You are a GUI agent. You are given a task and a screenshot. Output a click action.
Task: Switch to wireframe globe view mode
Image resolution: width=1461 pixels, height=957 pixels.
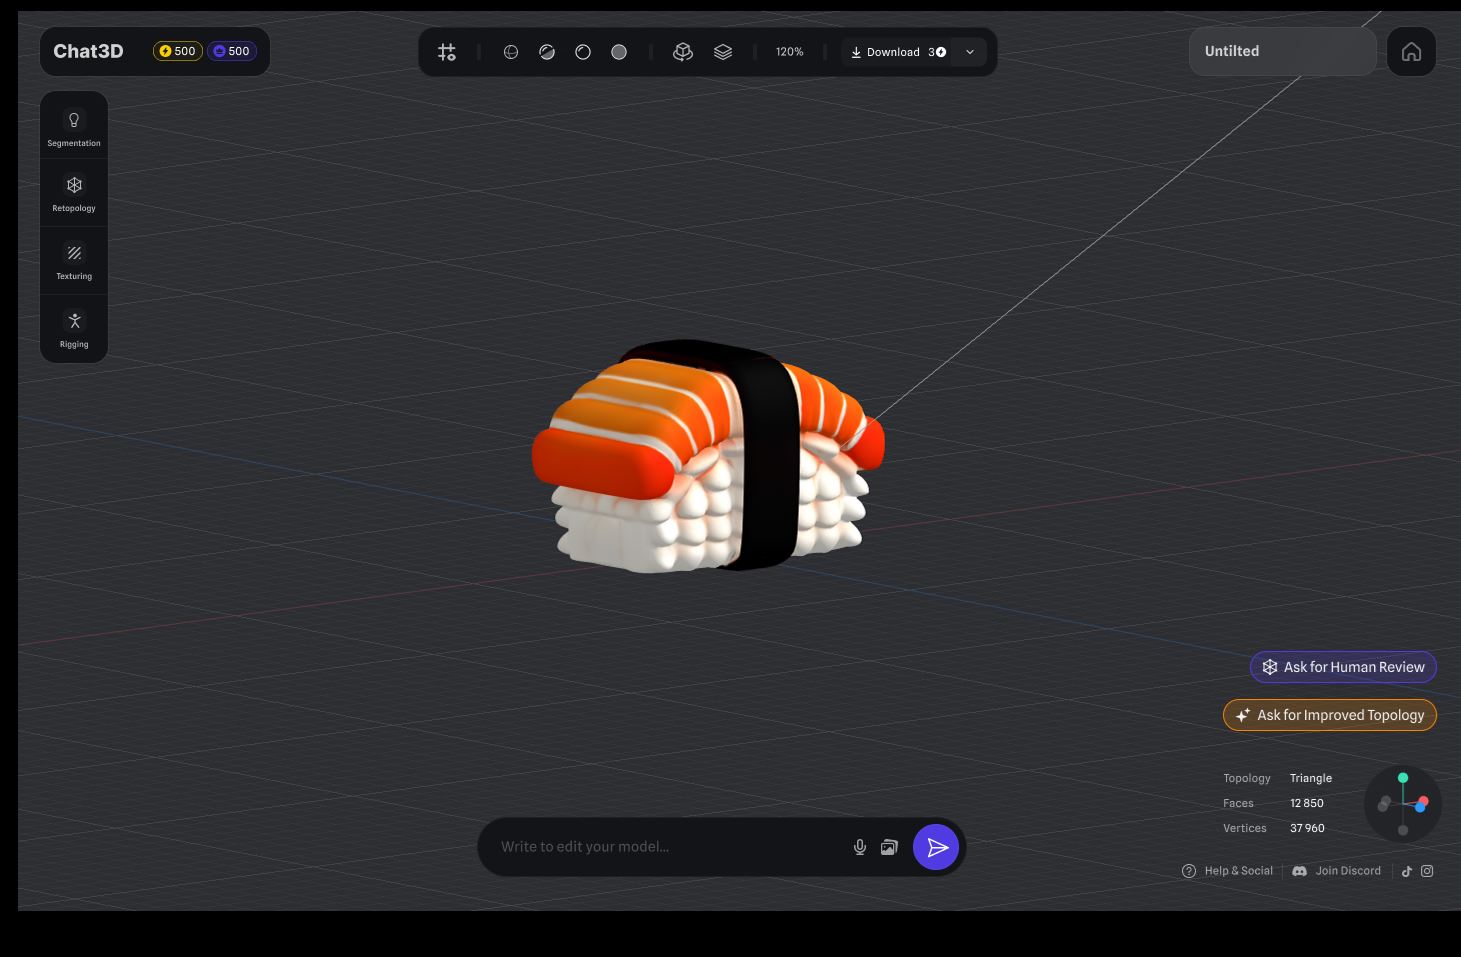[511, 52]
